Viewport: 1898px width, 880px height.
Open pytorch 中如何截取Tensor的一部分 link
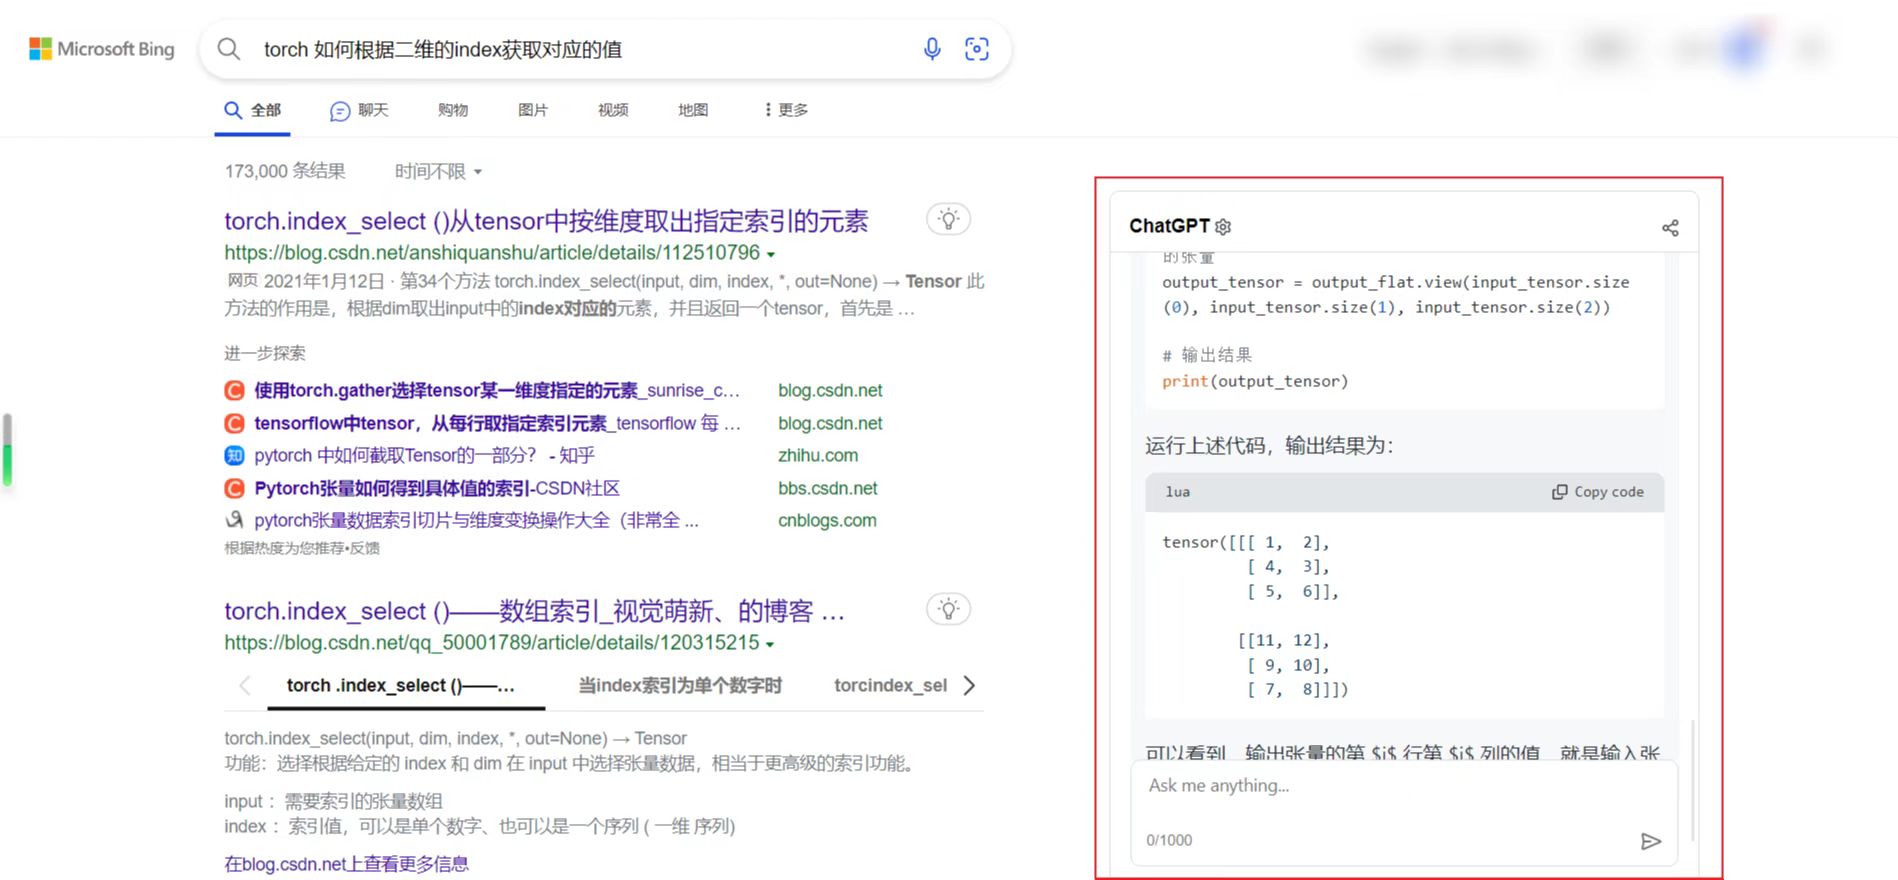(424, 456)
